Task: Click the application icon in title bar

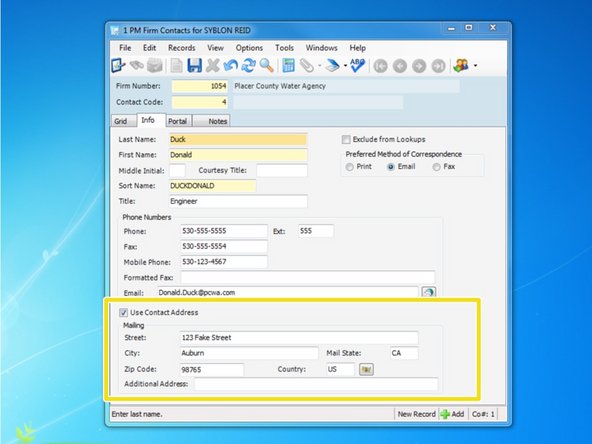Action: click(x=115, y=31)
